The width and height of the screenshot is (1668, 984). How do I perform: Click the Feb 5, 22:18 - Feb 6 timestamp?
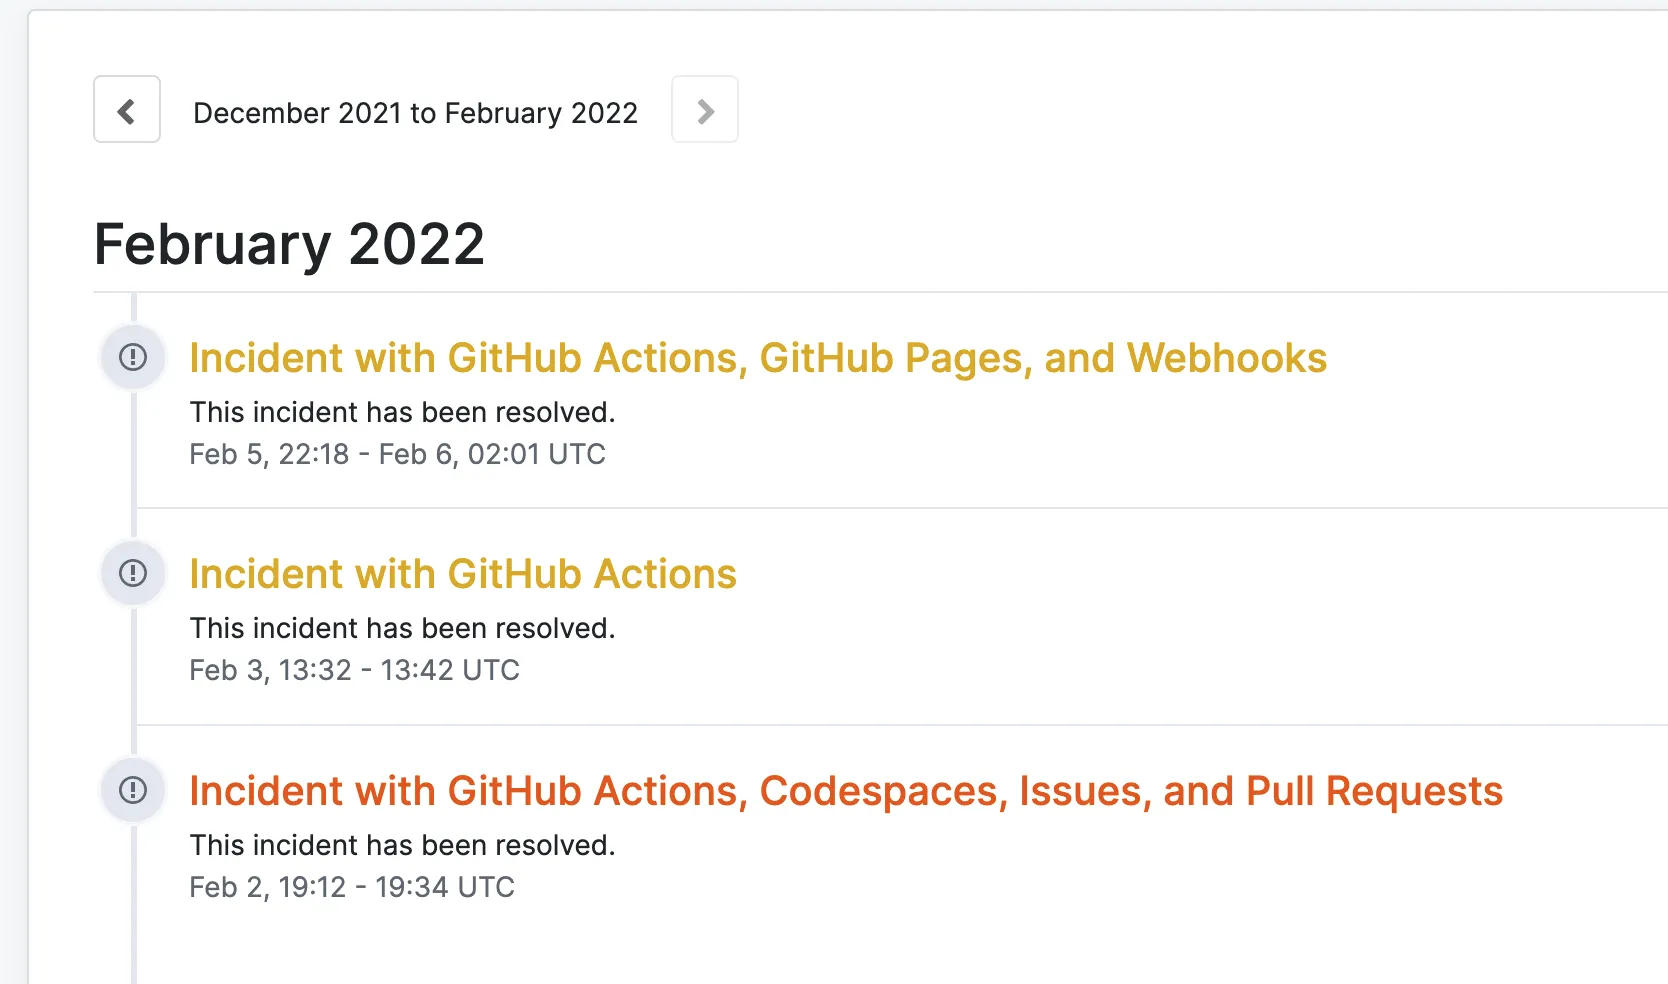coord(397,454)
